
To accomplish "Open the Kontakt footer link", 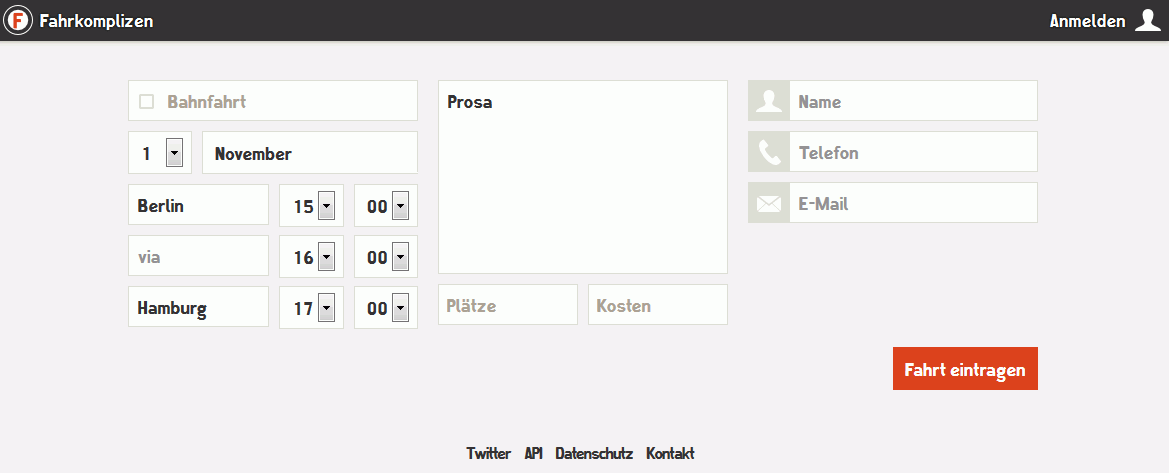I will 670,453.
